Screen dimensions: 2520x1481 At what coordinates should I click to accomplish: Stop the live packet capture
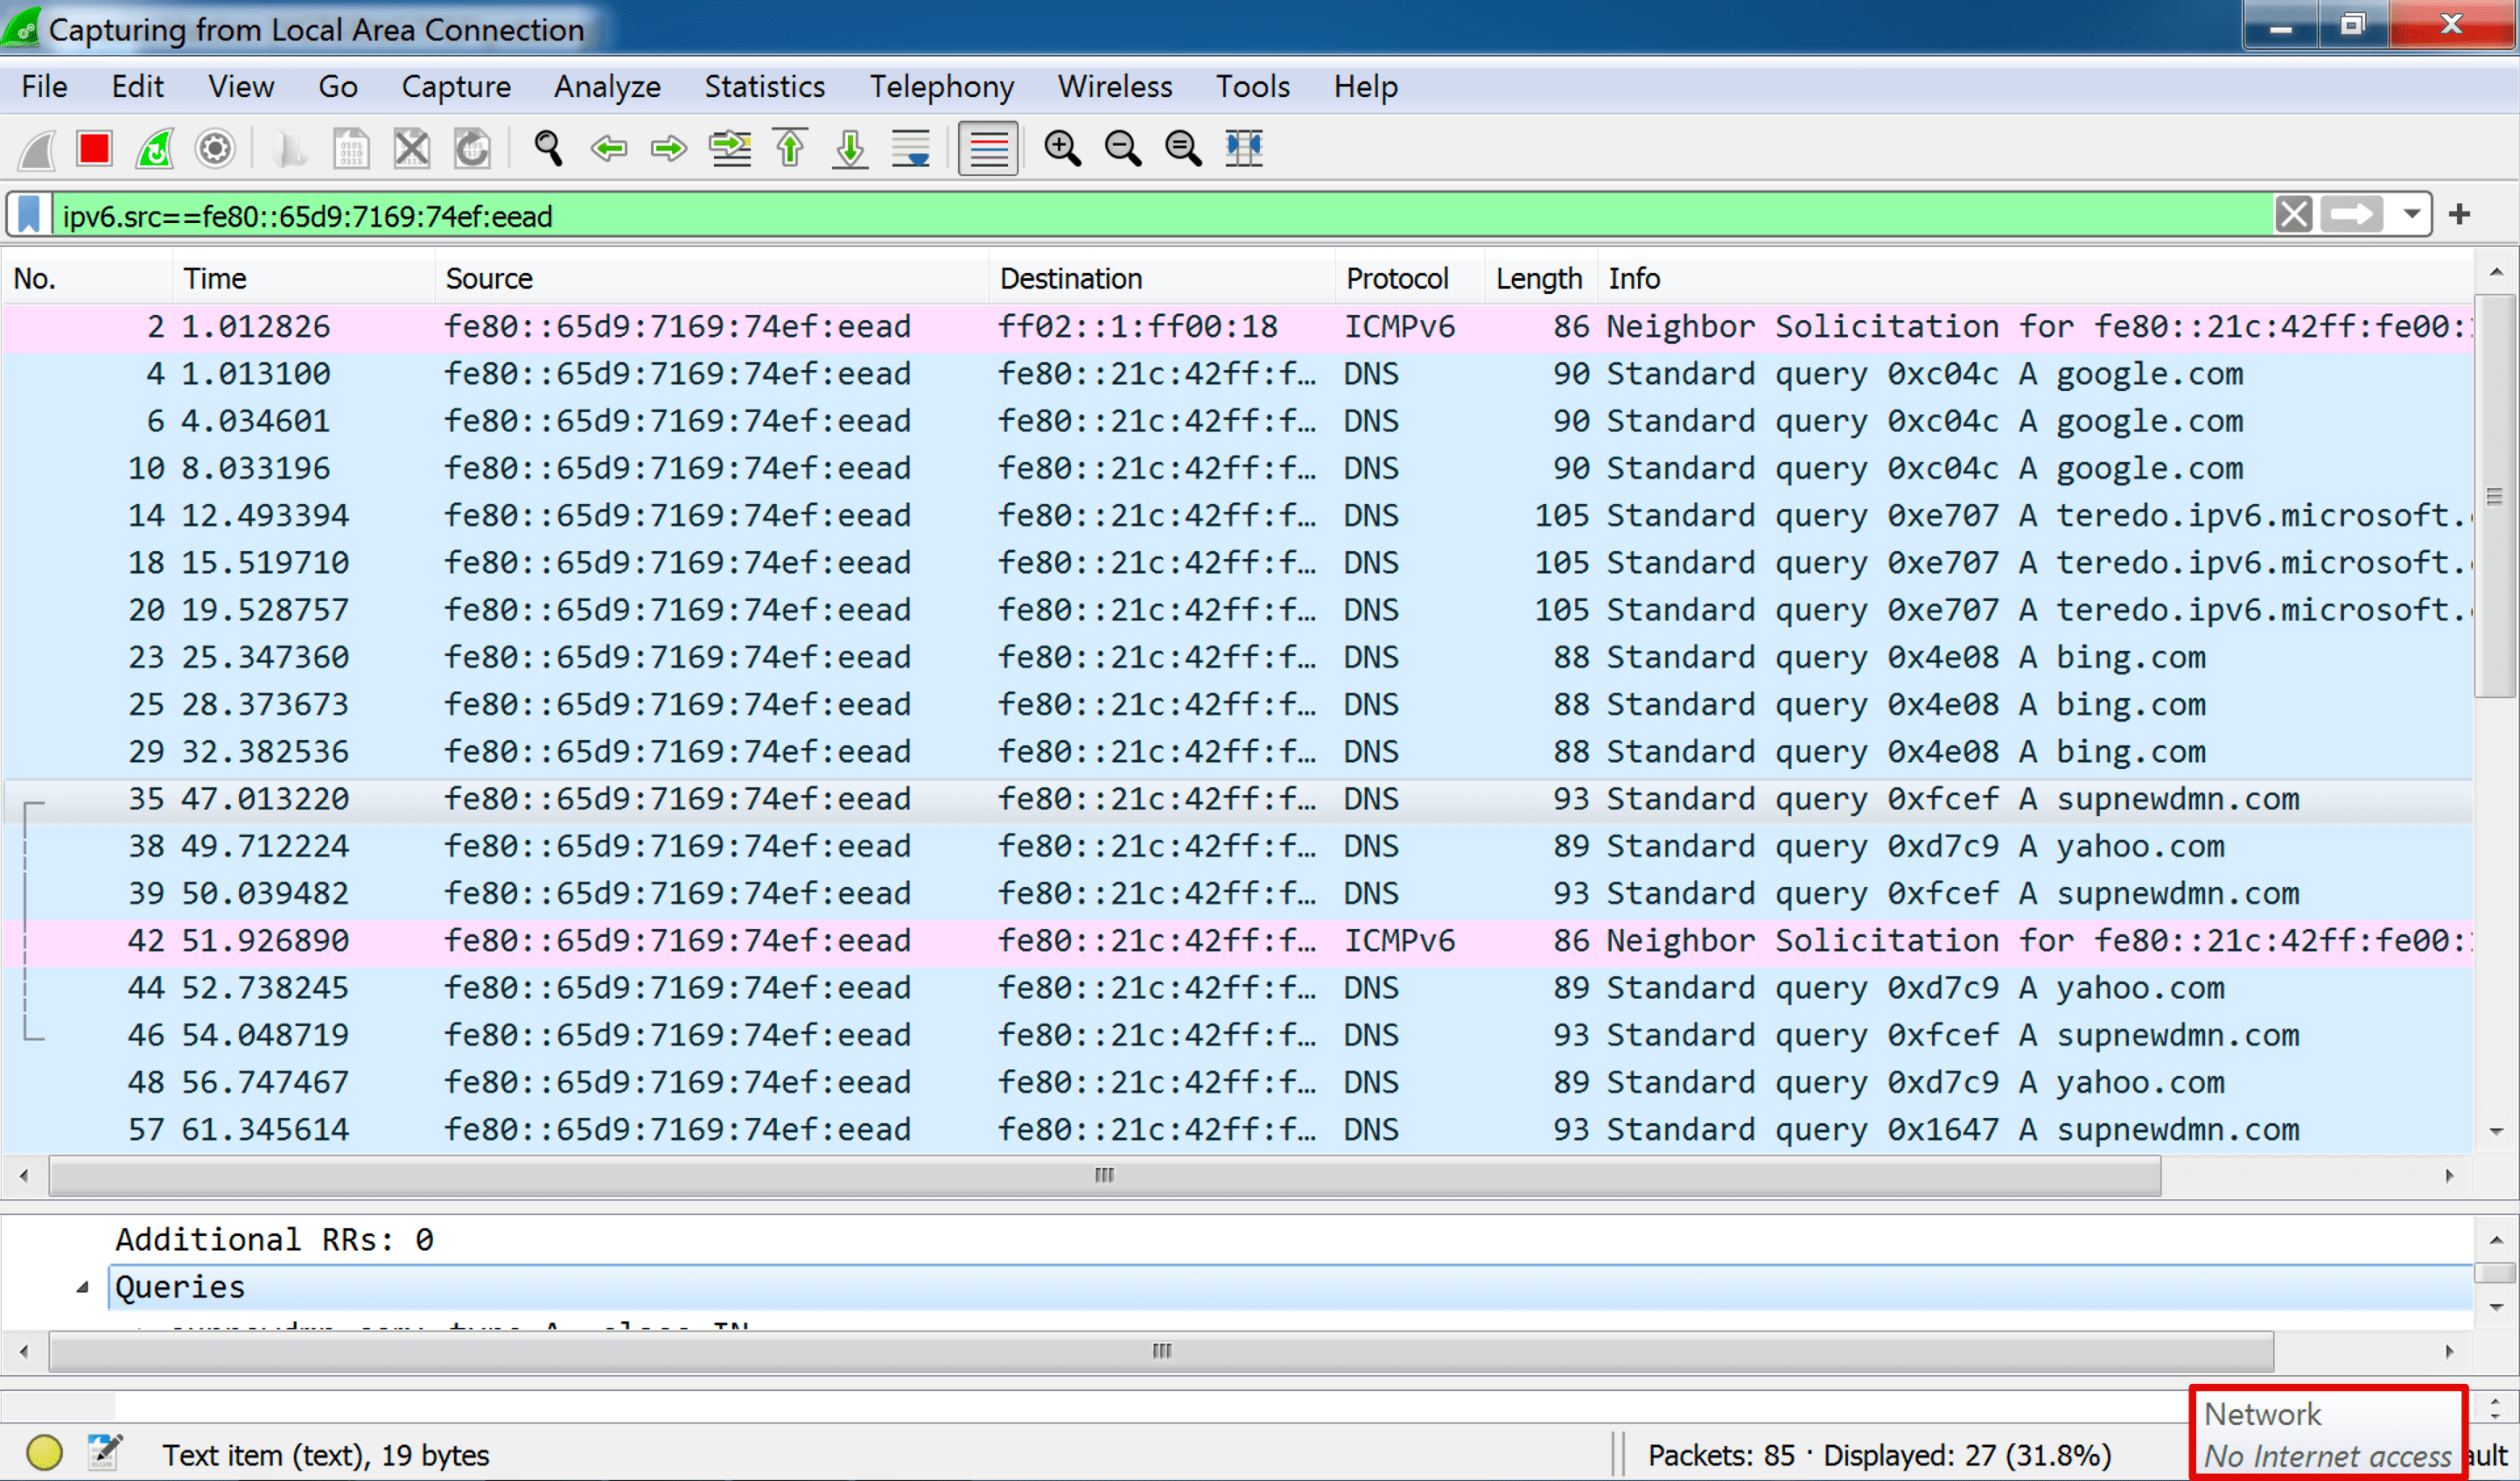(94, 148)
